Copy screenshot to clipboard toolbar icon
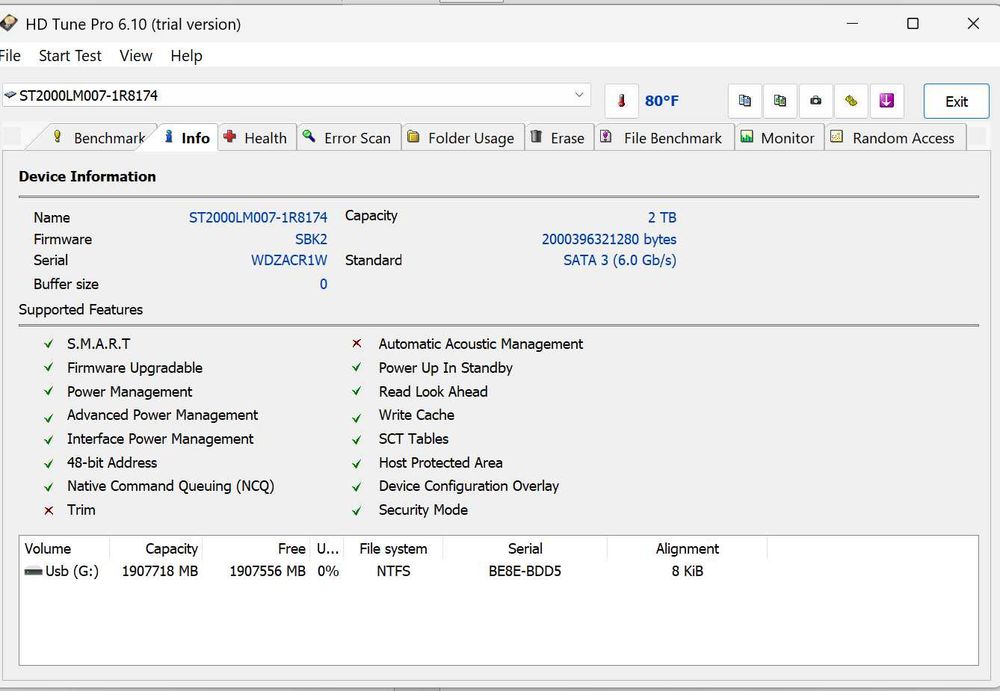The image size is (1000, 691). tap(780, 101)
